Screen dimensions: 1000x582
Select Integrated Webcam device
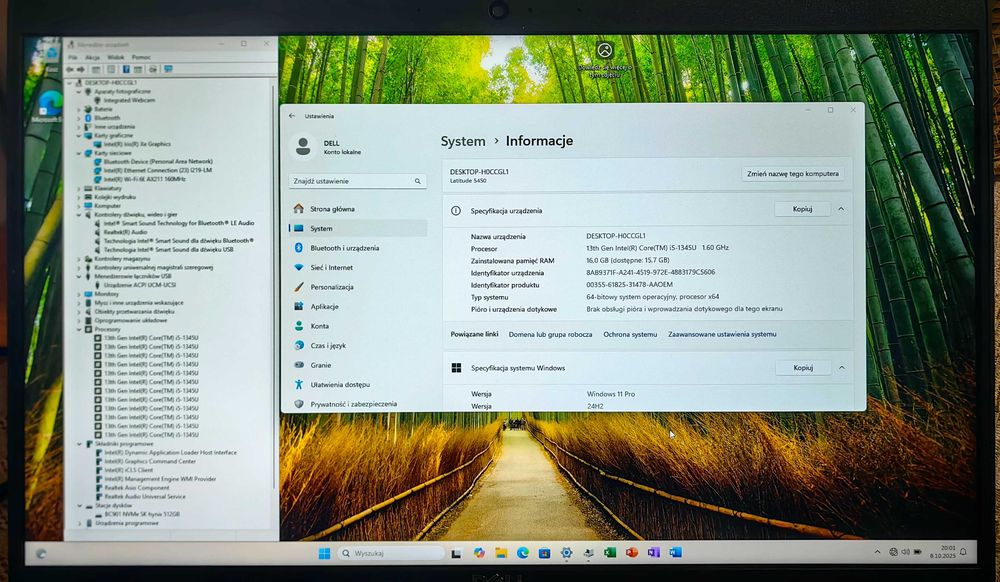[129, 100]
